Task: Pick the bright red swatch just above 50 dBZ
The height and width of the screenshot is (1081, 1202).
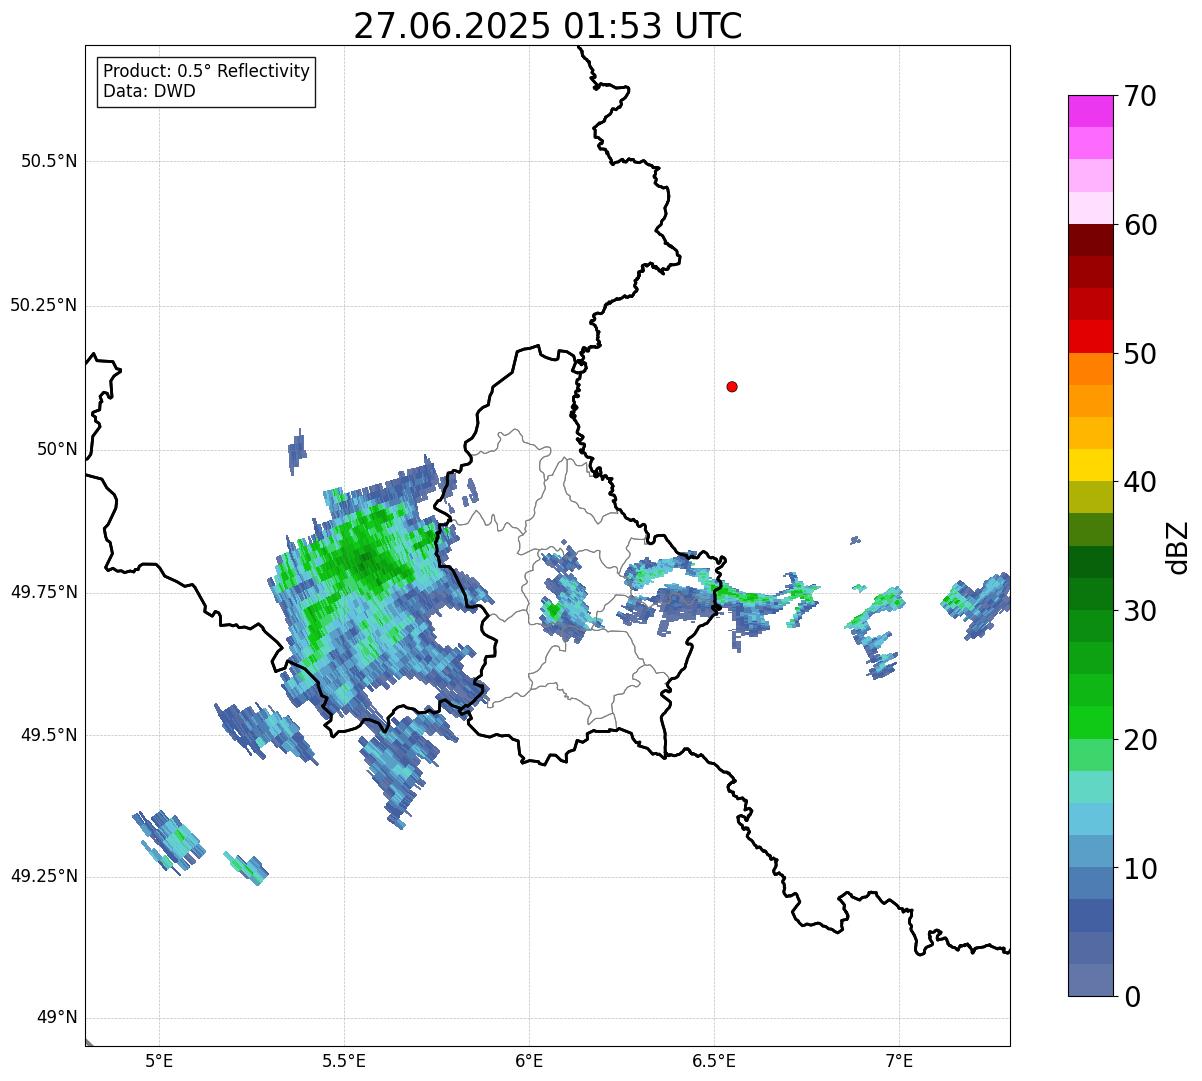Action: pyautogui.click(x=1090, y=336)
